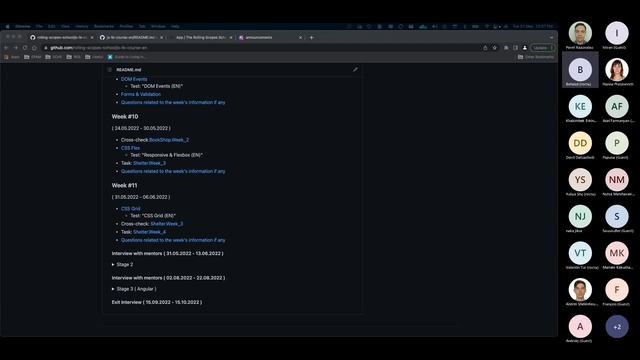Click the Update button in Chrome toolbar
Image resolution: width=640 pixels, height=360 pixels.
[x=542, y=48]
